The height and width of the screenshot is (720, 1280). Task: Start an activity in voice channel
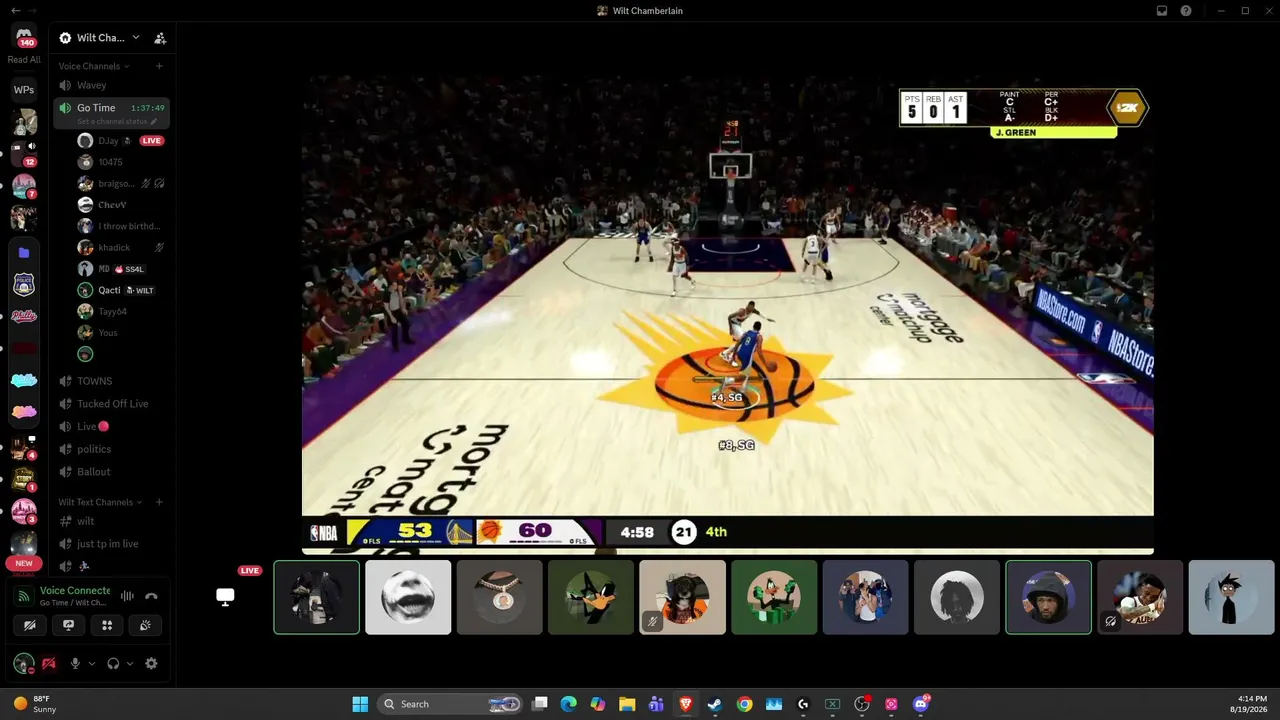107,625
